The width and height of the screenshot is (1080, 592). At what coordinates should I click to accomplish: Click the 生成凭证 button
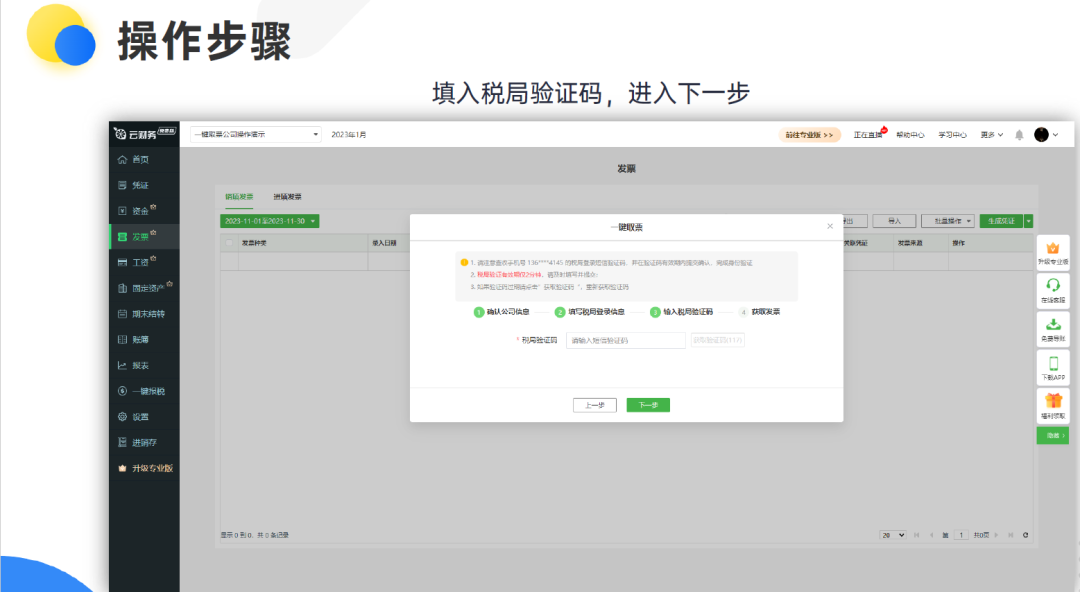tap(1001, 221)
